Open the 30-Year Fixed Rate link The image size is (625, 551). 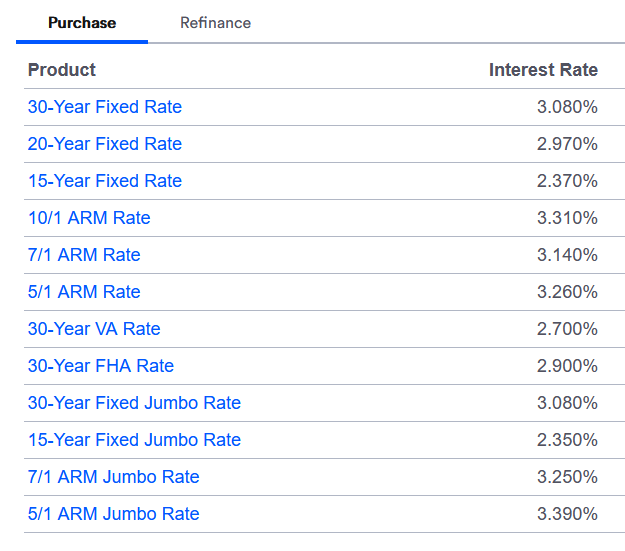click(105, 107)
